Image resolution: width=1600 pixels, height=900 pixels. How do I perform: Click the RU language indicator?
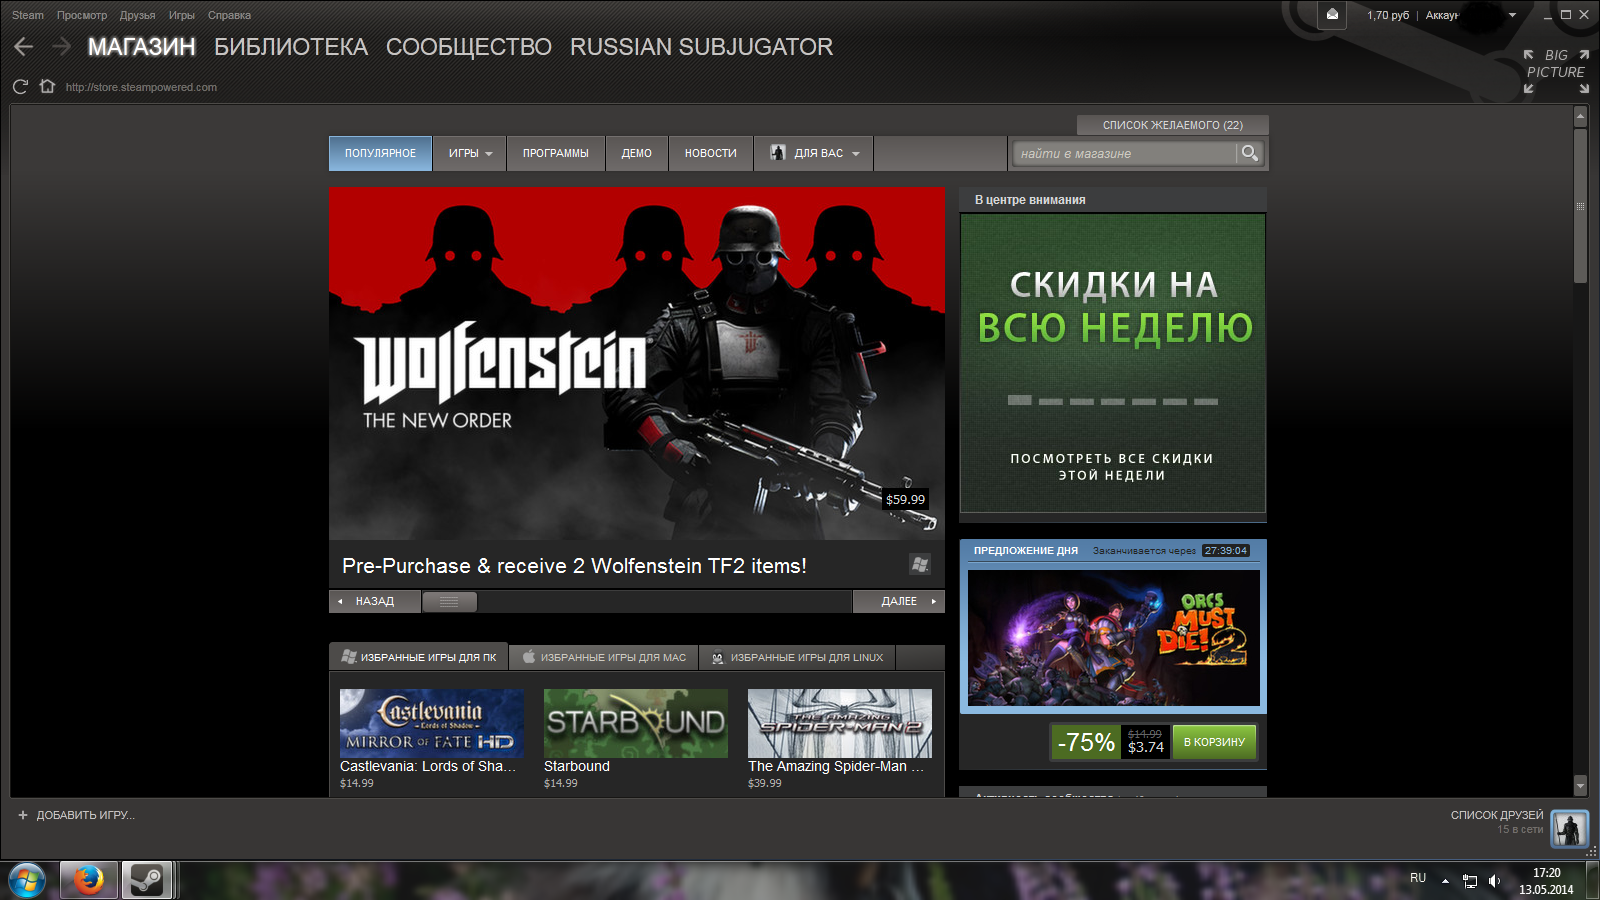[1418, 878]
